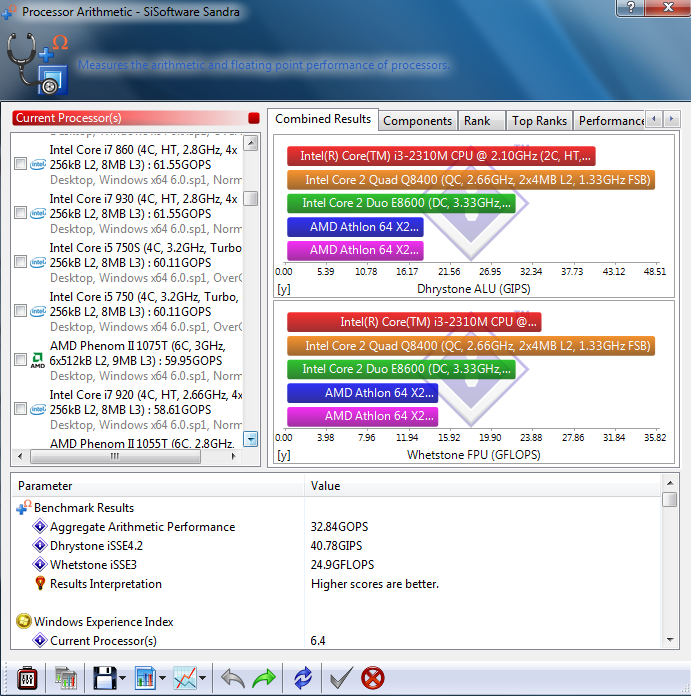The image size is (691, 696).
Task: Click the processor list scroll up arrow
Action: (251, 143)
